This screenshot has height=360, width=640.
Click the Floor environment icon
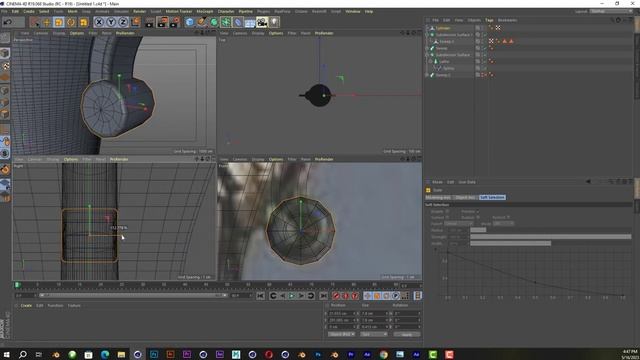[x=250, y=22]
